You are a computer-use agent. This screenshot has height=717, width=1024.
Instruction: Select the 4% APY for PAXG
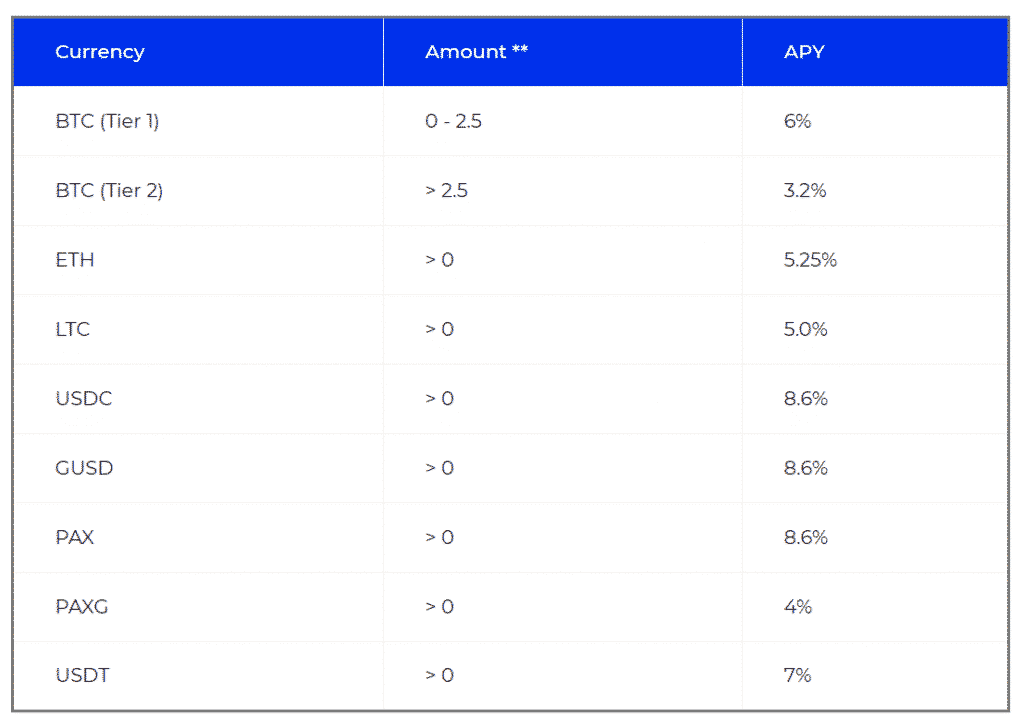[798, 606]
